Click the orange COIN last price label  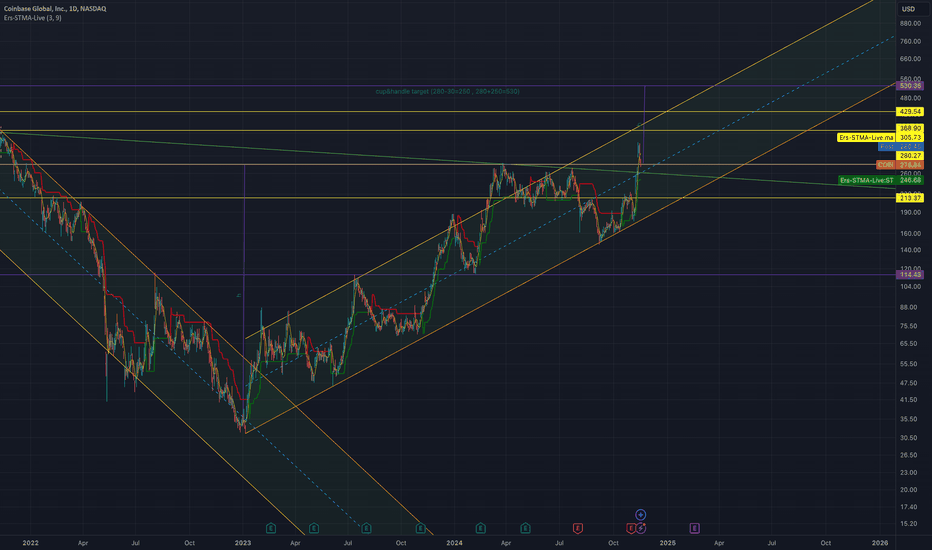(900, 165)
